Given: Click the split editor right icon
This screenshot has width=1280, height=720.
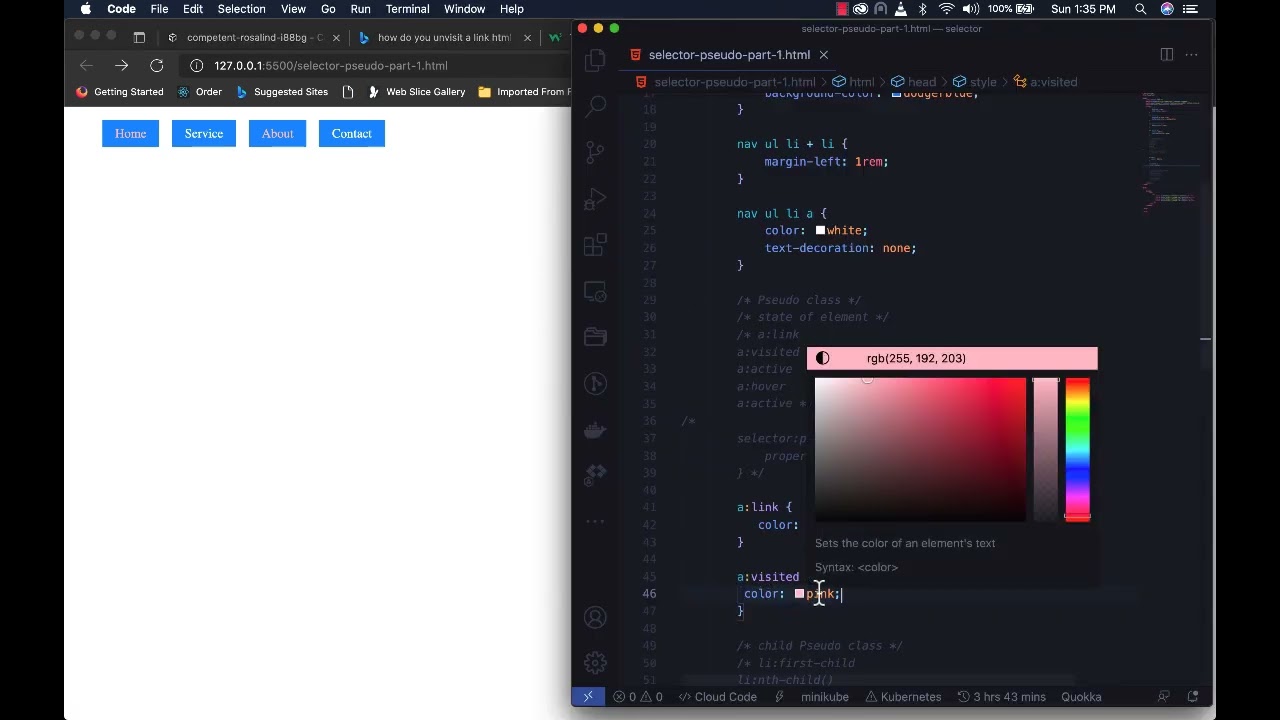Looking at the screenshot, I should pos(1166,55).
